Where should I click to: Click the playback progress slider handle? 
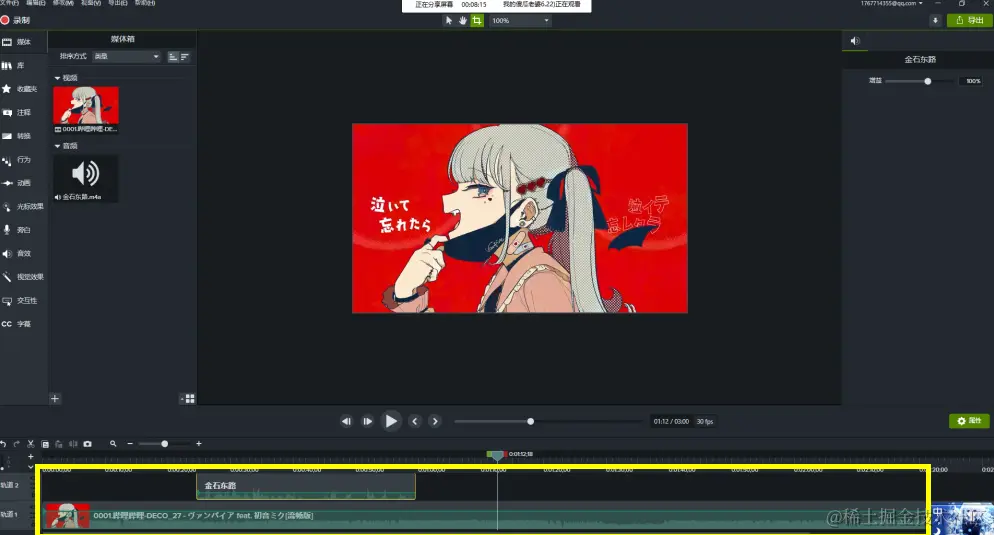point(531,421)
